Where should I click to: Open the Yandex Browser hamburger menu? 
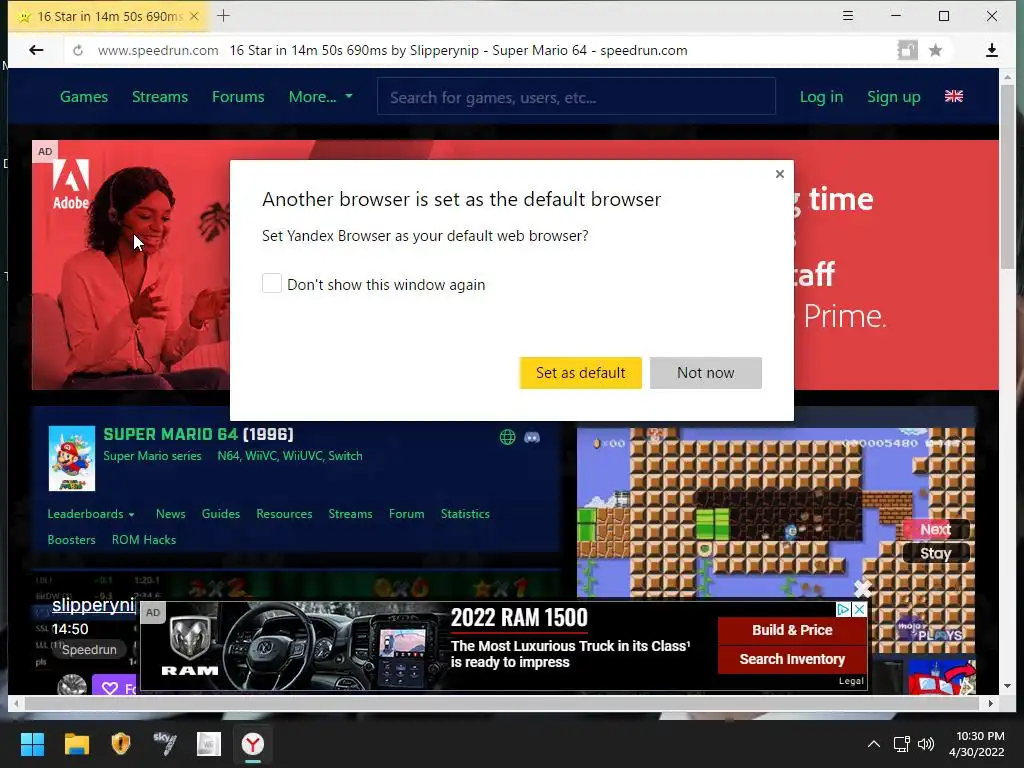pos(848,16)
